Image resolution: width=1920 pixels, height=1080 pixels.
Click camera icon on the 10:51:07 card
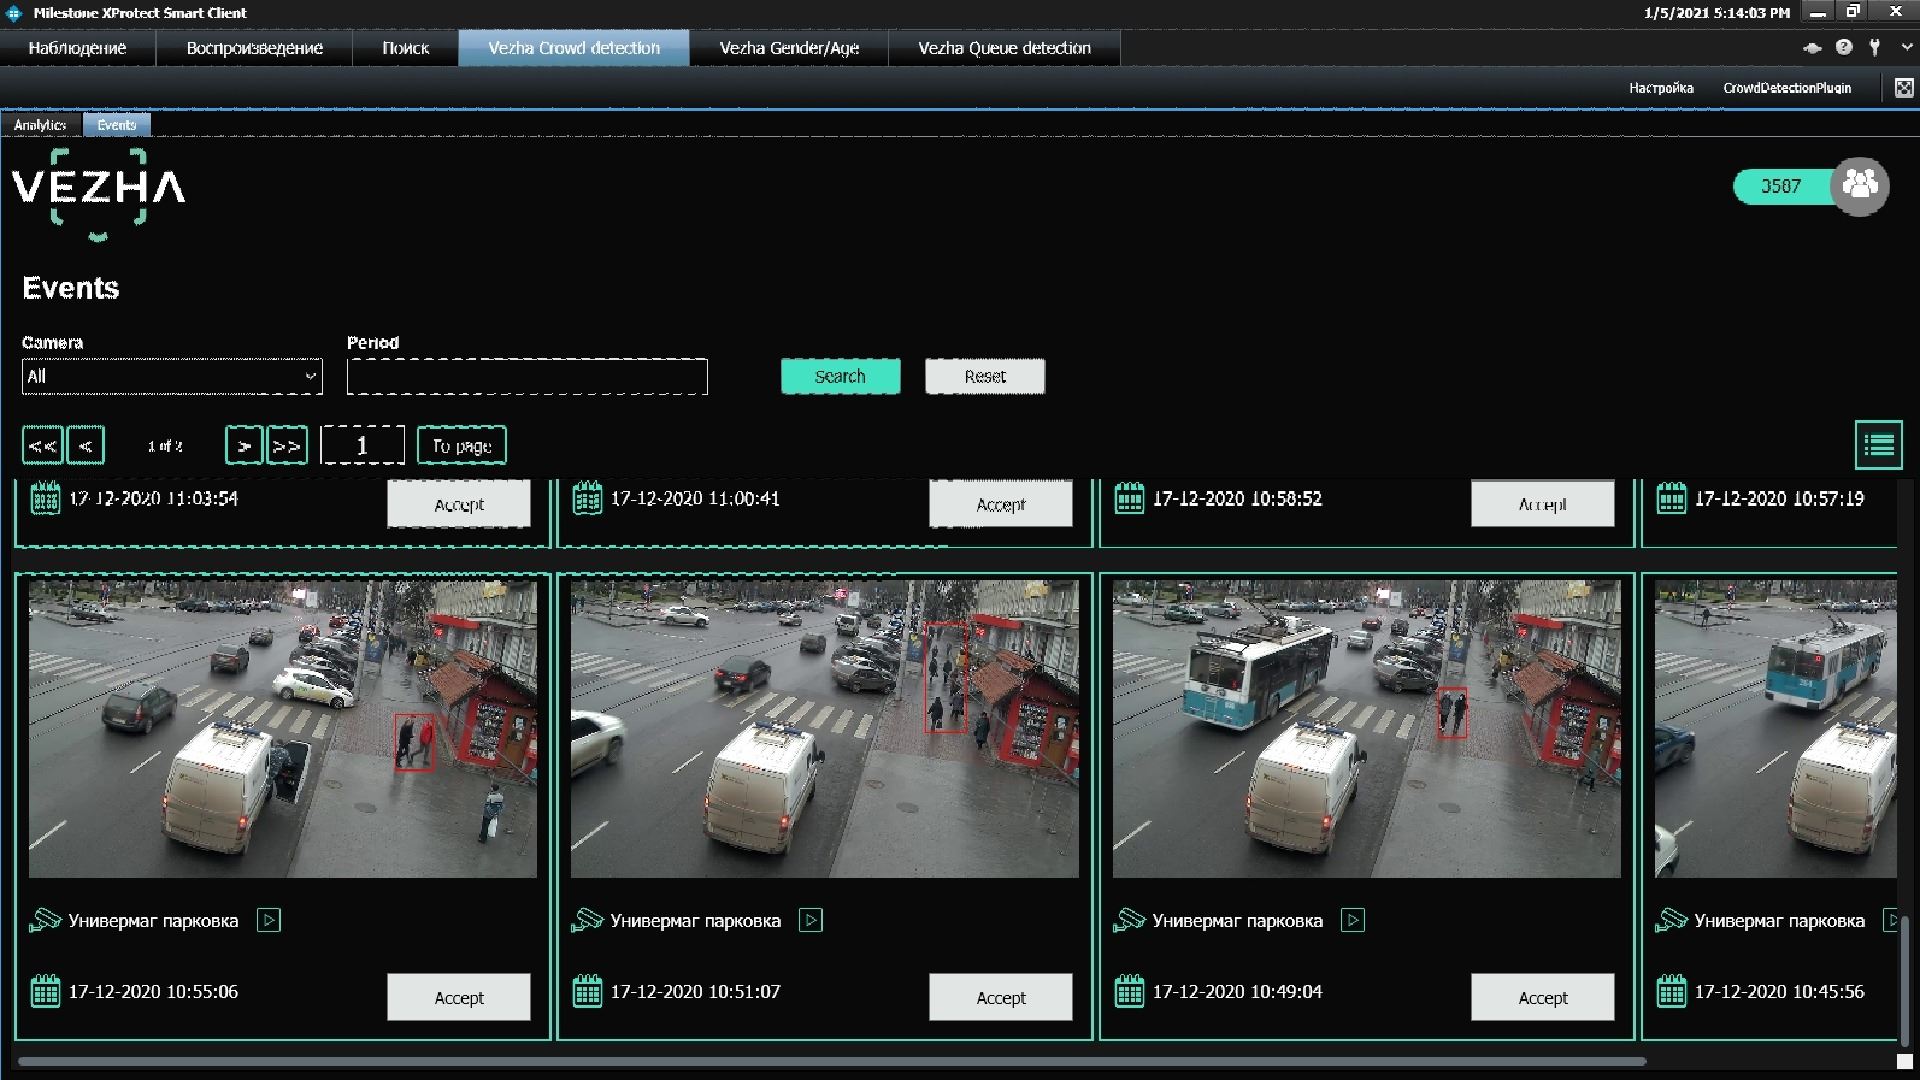pos(587,920)
